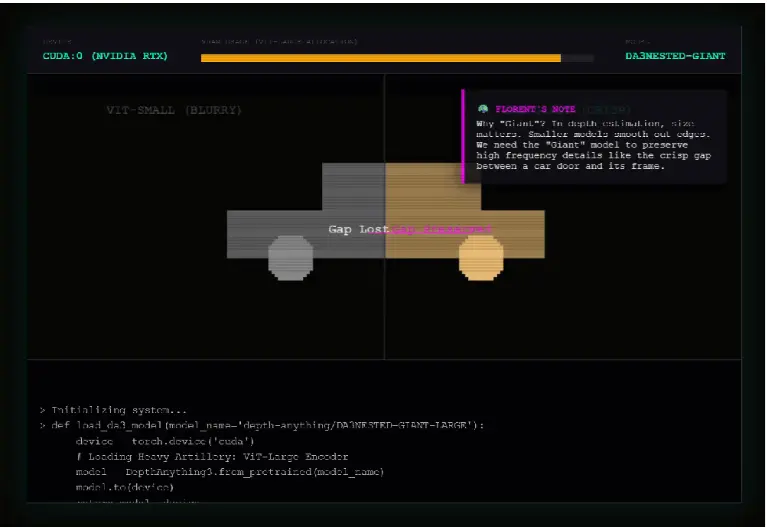Click the orange filled part of the loading bar
Viewport: 767px width, 528px height.
tap(380, 58)
